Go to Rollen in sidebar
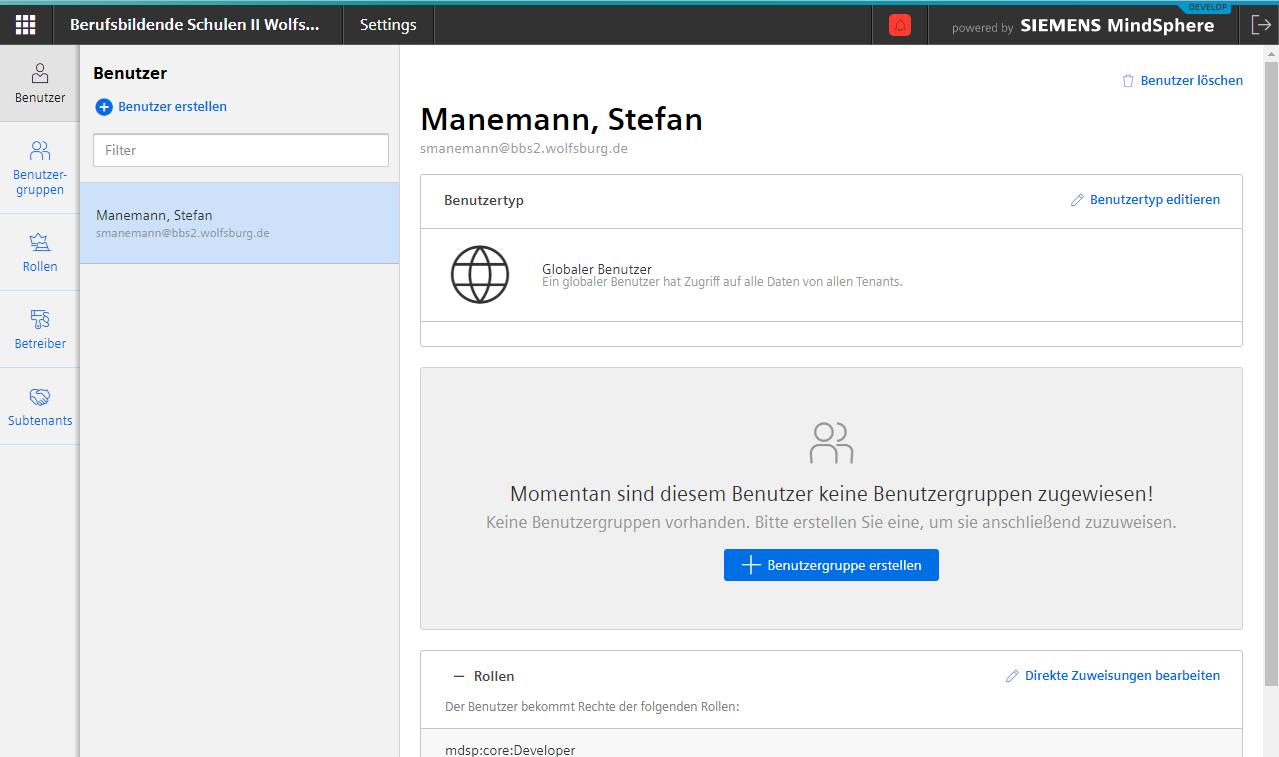The image size is (1279, 757). [40, 252]
